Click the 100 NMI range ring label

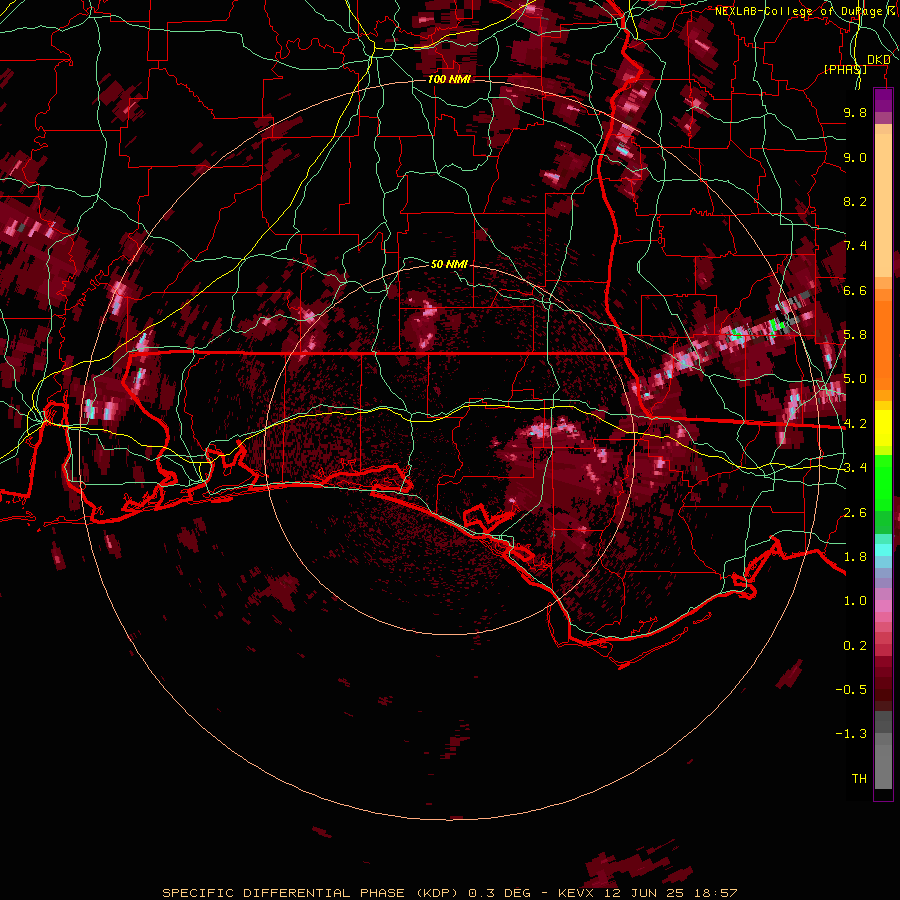point(449,79)
